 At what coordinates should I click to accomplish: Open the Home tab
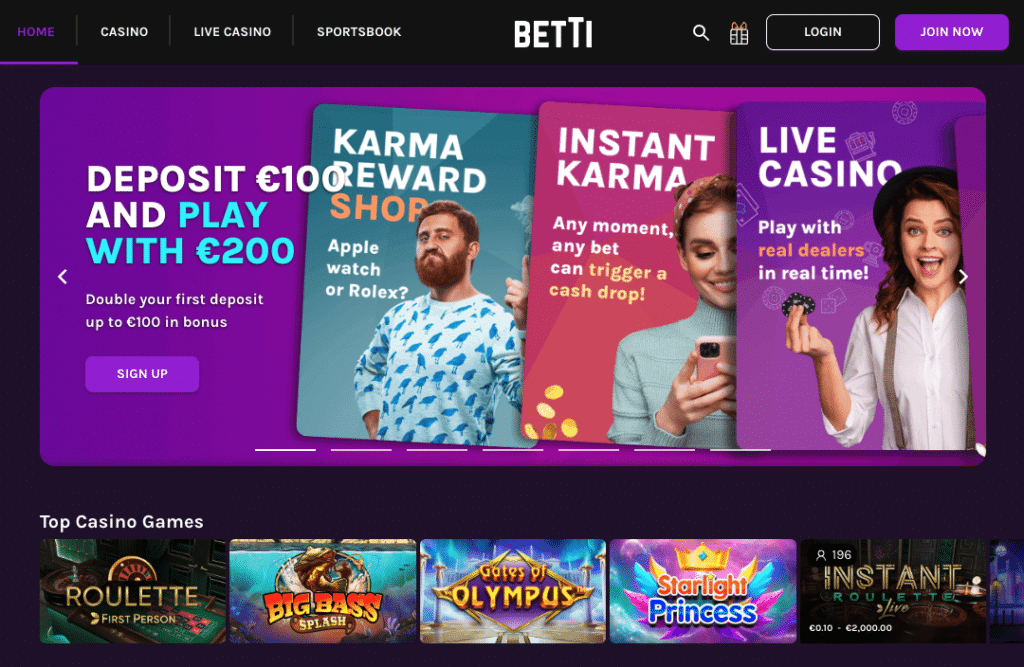(x=36, y=31)
